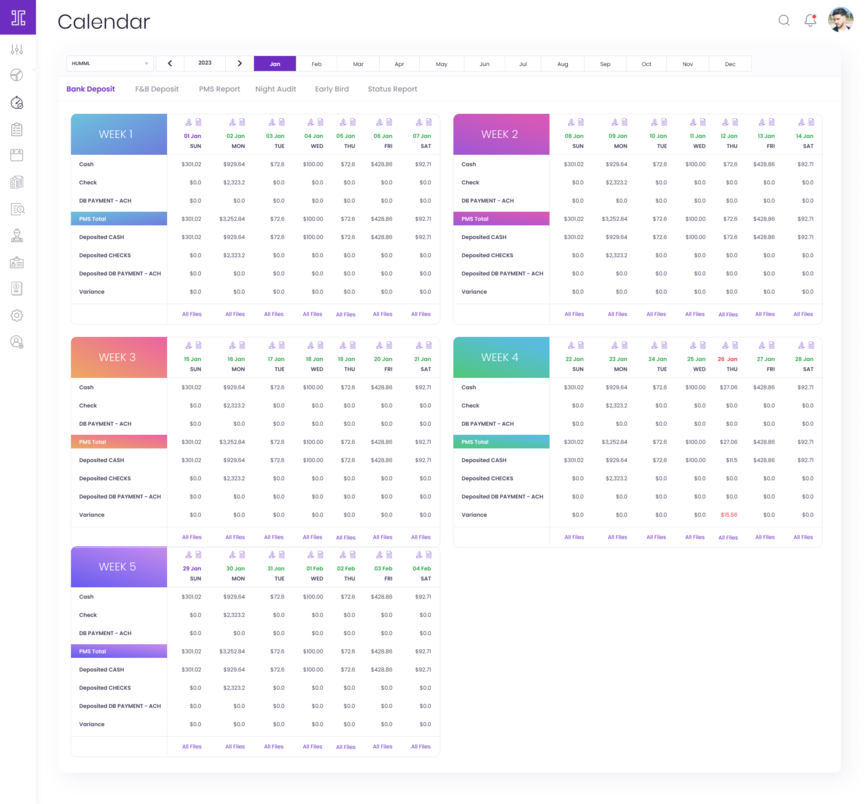865x804 pixels.
Task: Expand the HUMML property dropdown
Action: pos(110,63)
